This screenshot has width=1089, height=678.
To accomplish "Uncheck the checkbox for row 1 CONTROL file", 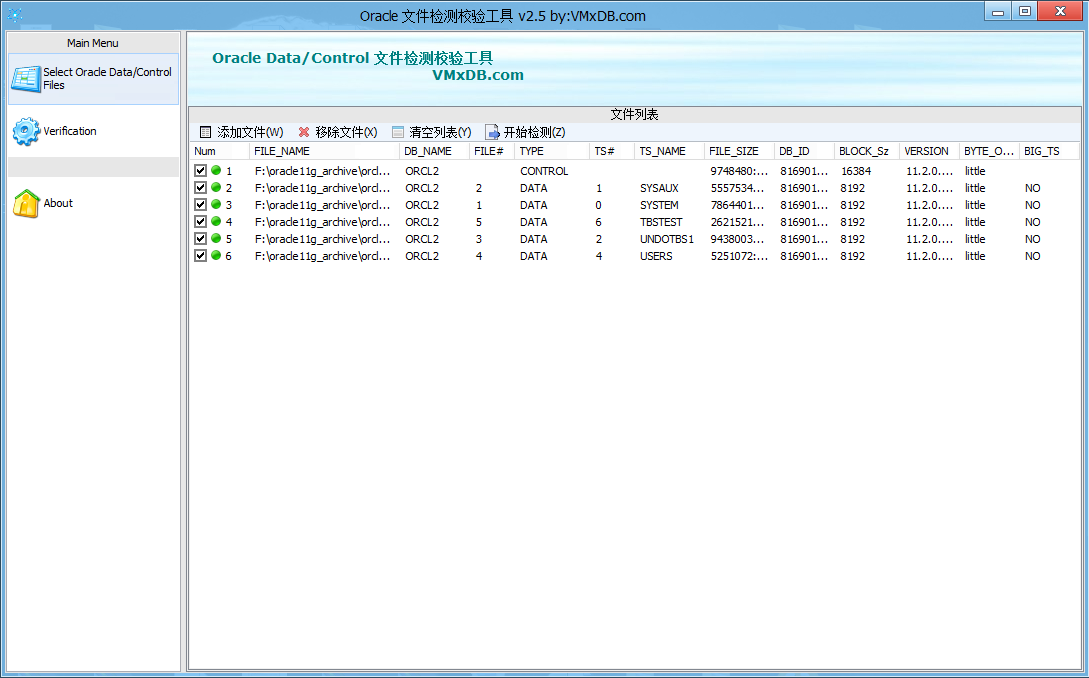I will click(x=201, y=171).
